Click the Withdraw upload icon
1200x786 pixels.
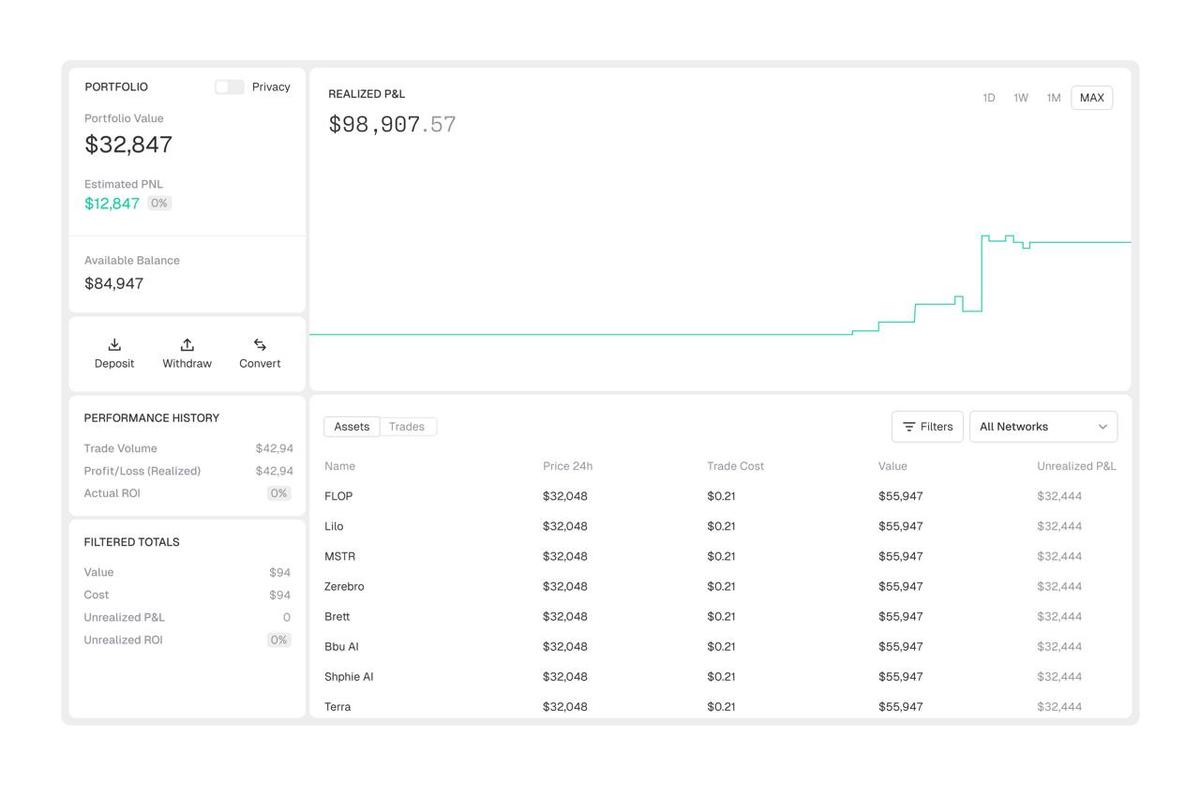pos(187,345)
